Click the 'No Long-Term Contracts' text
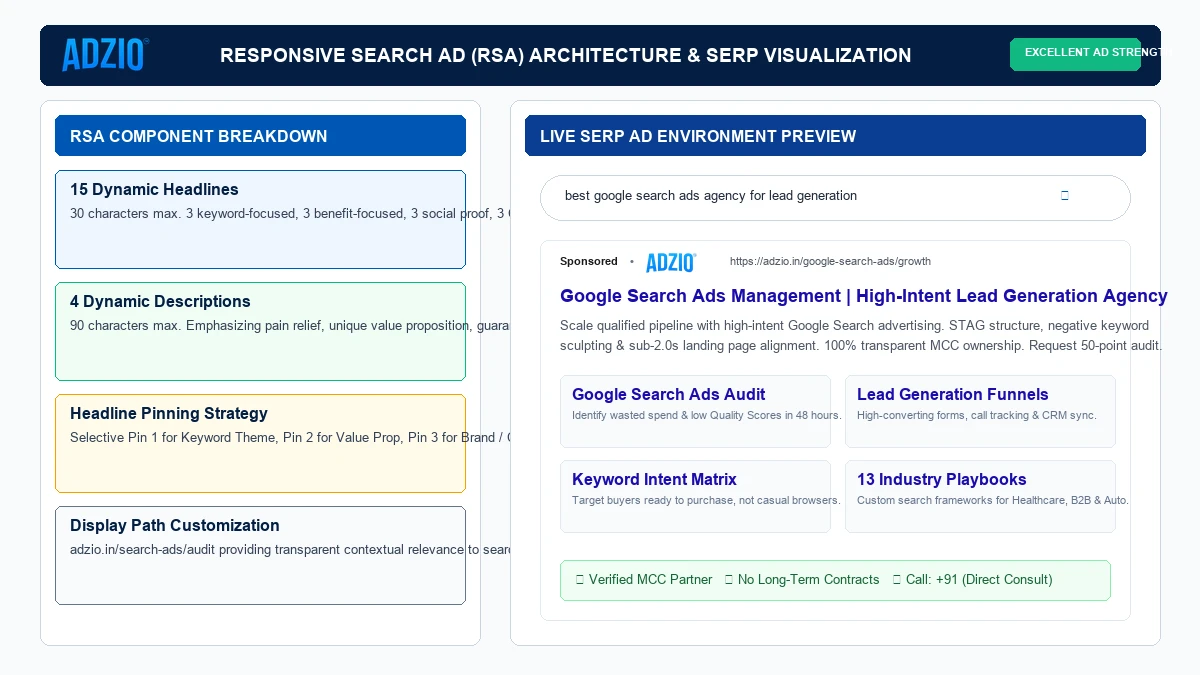 [809, 580]
